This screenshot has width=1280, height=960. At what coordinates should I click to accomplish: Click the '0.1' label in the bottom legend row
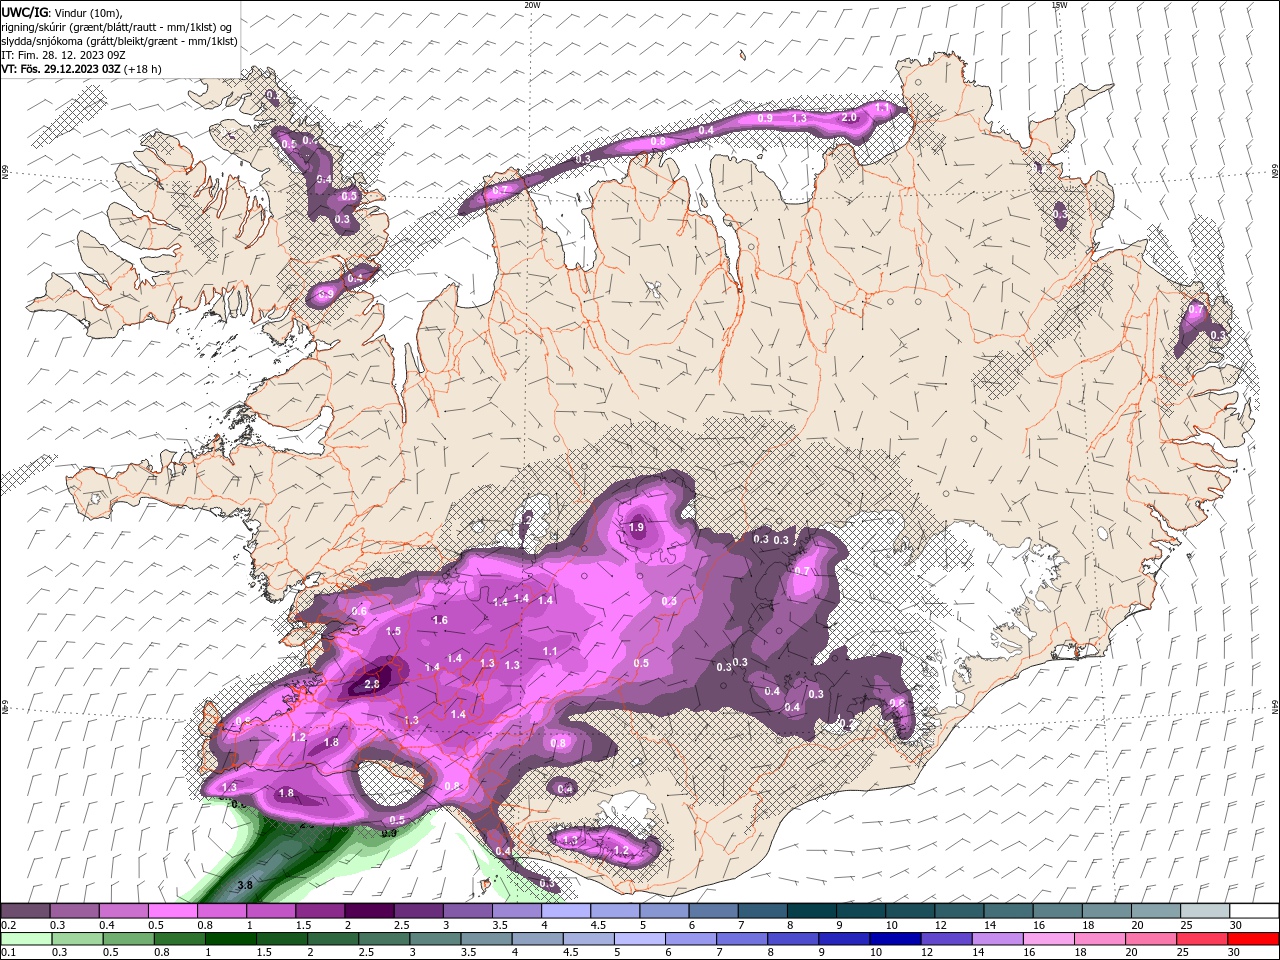tap(8, 953)
